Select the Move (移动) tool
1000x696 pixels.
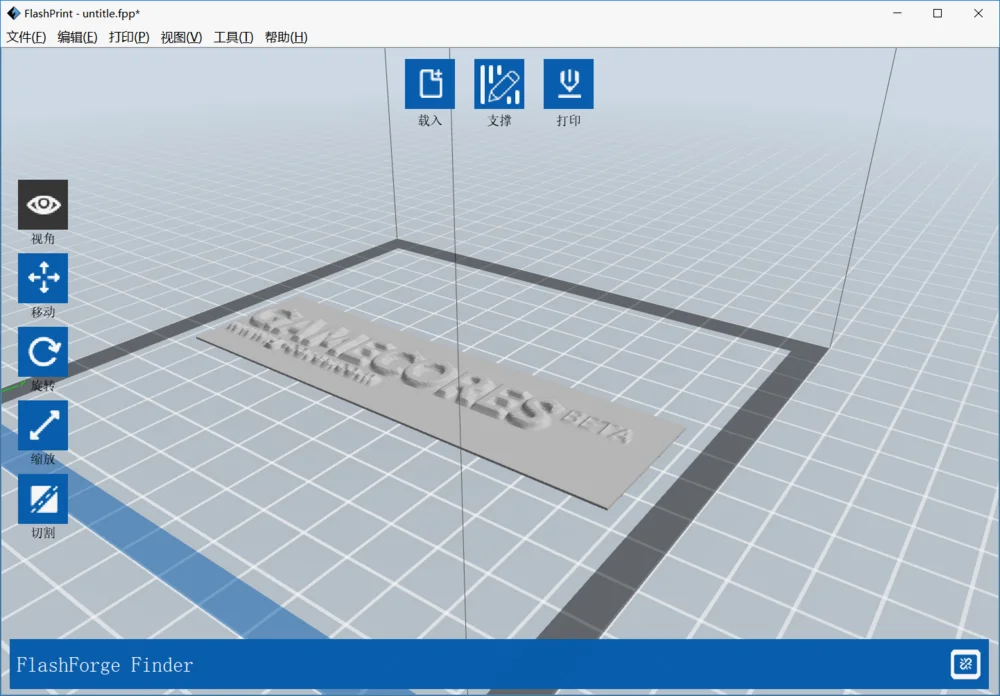(x=43, y=278)
